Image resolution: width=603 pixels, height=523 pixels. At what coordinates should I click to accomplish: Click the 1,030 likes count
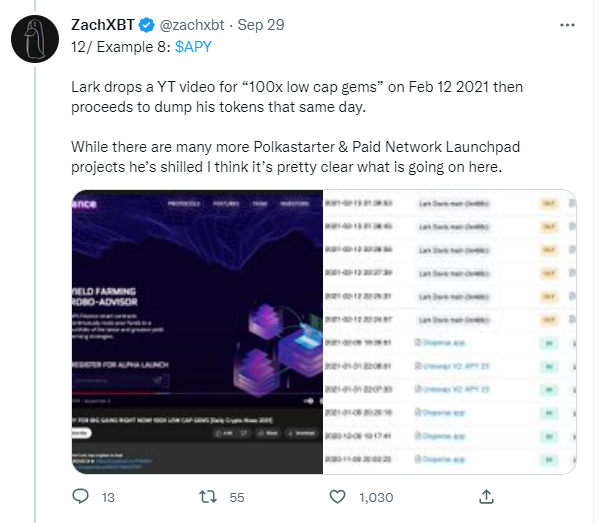pyautogui.click(x=376, y=496)
